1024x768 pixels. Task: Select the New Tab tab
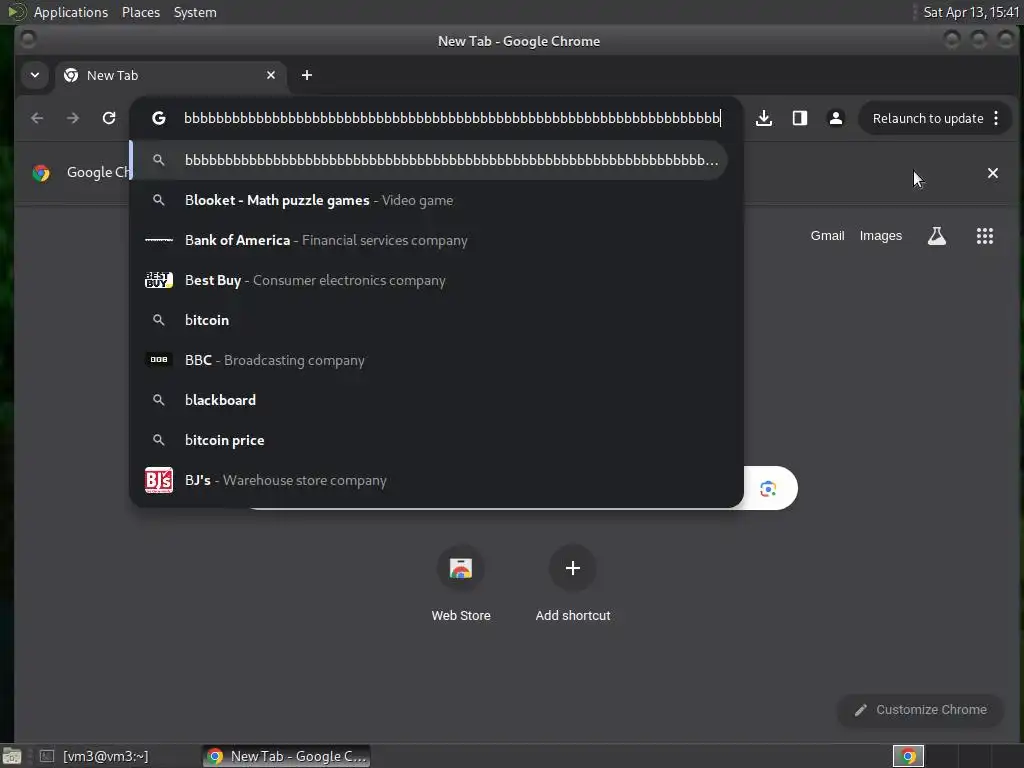pos(170,75)
